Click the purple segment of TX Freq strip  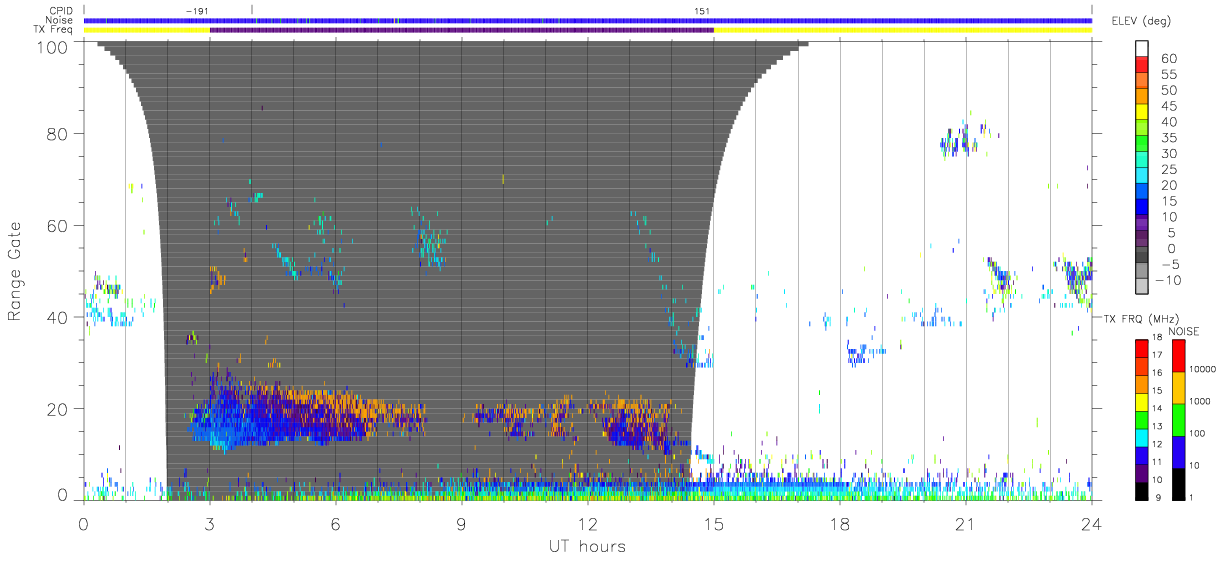pos(461,30)
